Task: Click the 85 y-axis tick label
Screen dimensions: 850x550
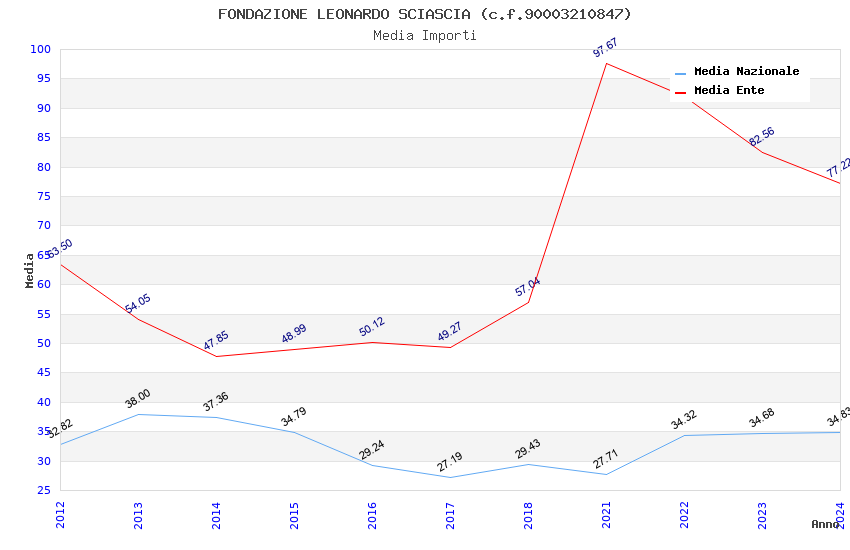Action: click(44, 138)
